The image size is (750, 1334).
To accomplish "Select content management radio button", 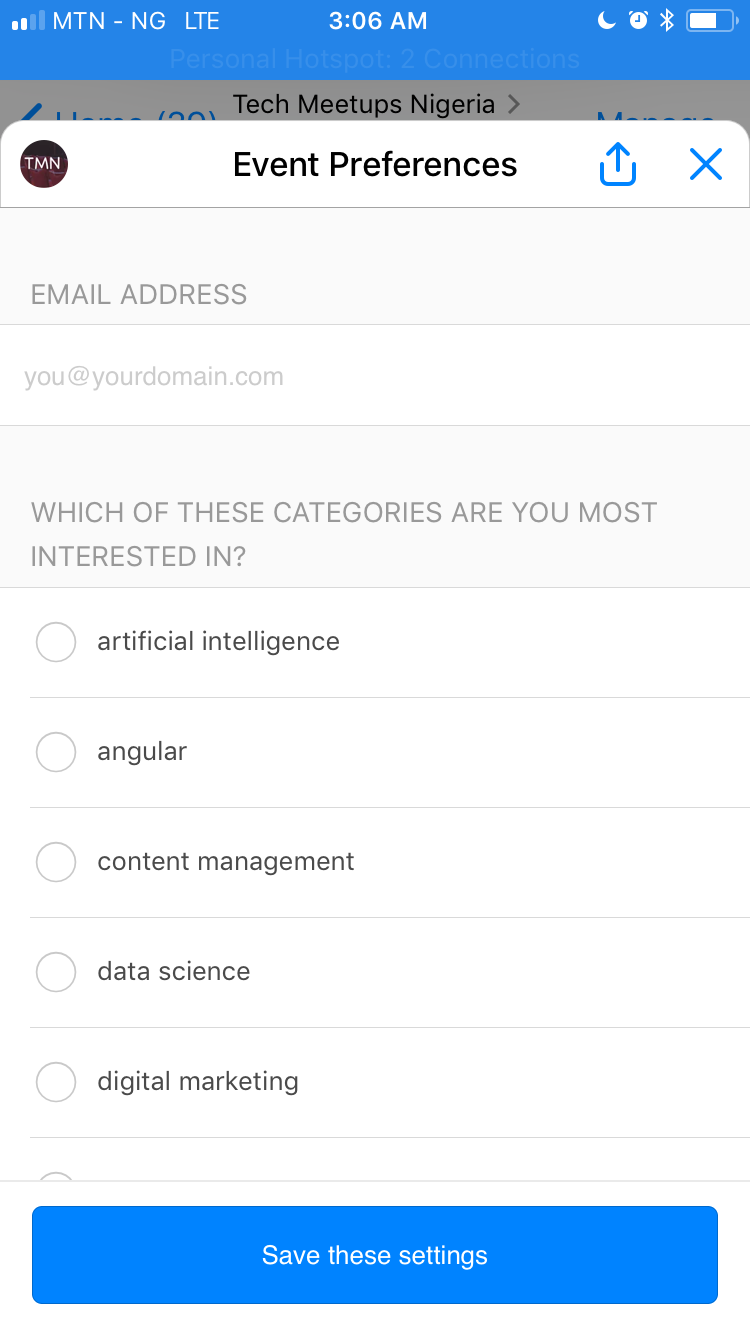I will coord(56,862).
